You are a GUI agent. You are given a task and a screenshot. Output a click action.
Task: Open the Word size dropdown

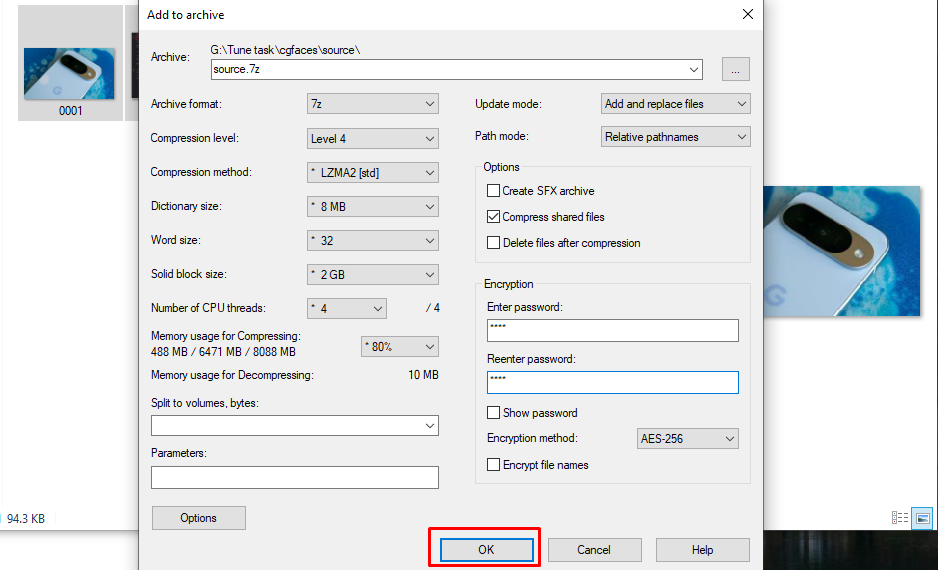pos(373,240)
